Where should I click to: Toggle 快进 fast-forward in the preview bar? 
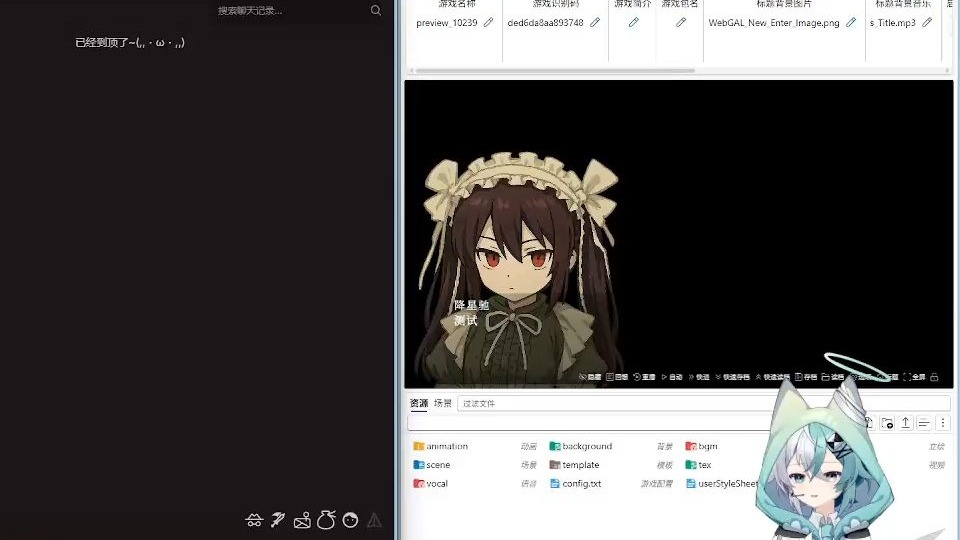699,377
